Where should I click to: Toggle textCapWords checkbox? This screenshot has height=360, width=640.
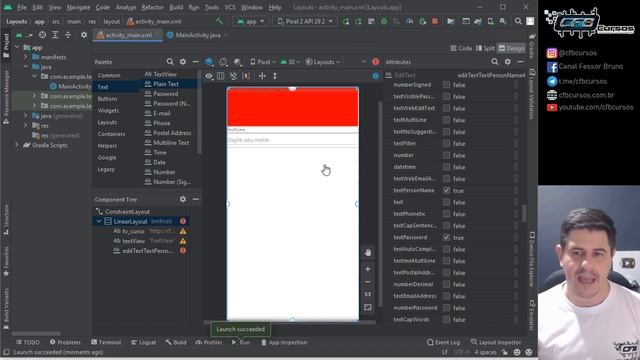[x=447, y=320]
